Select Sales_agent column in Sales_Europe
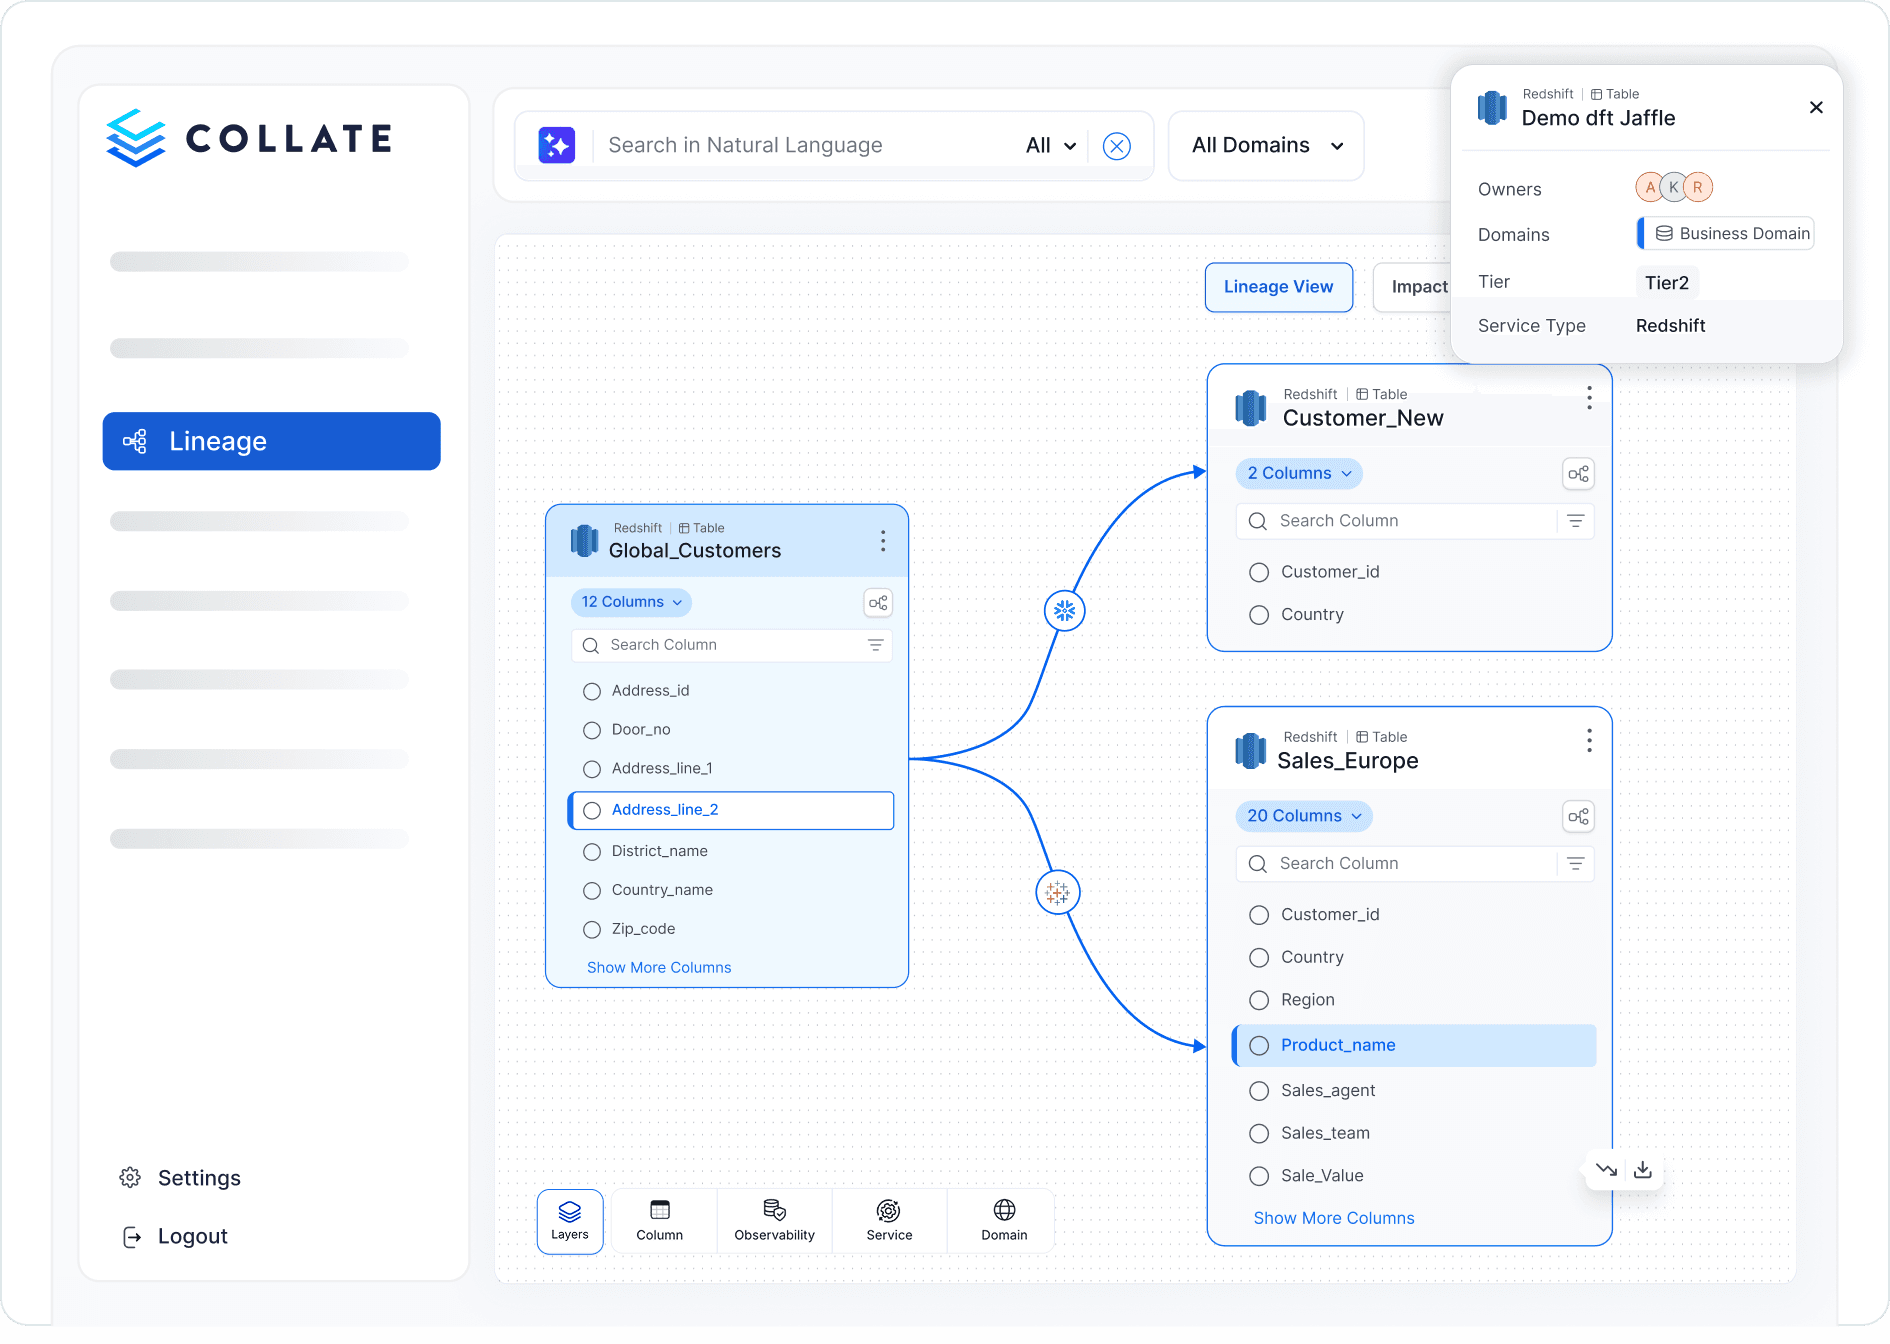Viewport: 1890px width, 1344px height. (x=1259, y=1091)
